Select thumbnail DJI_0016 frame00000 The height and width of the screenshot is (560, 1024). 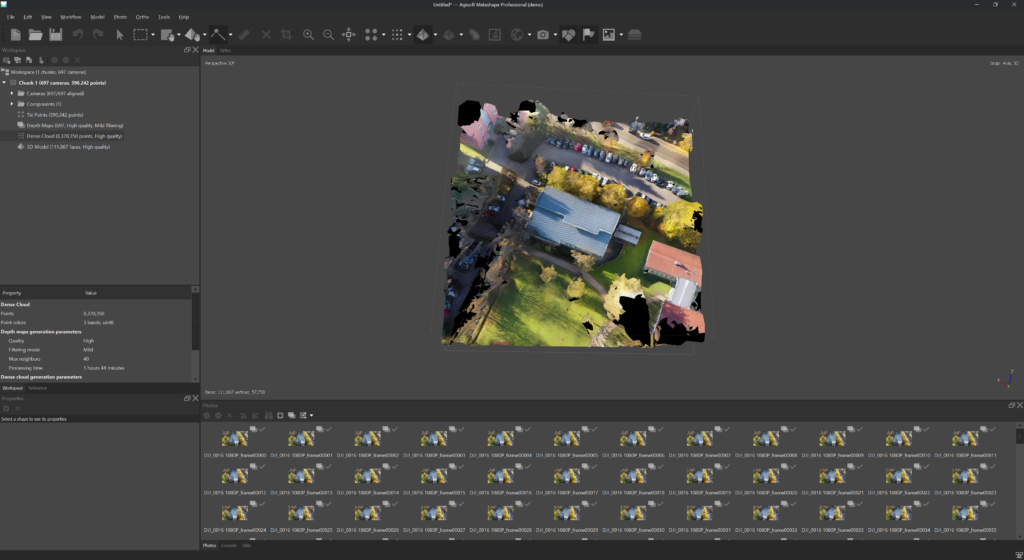pos(235,441)
